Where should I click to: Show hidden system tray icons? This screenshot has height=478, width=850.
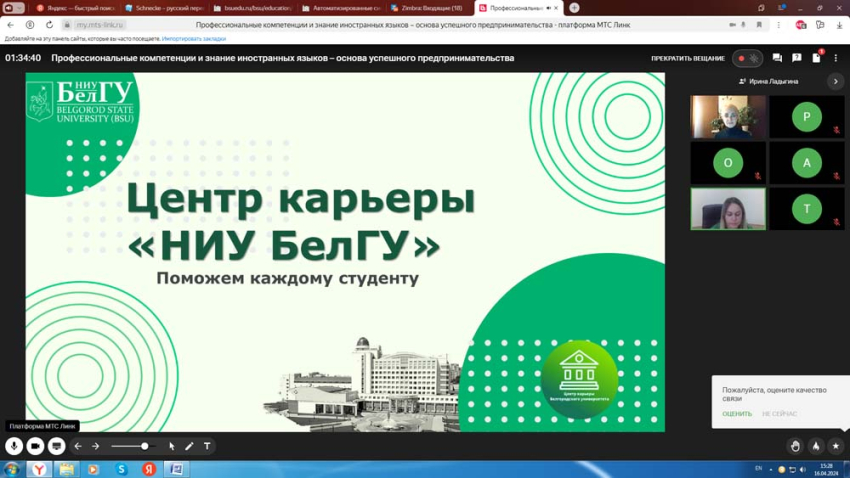(x=771, y=469)
